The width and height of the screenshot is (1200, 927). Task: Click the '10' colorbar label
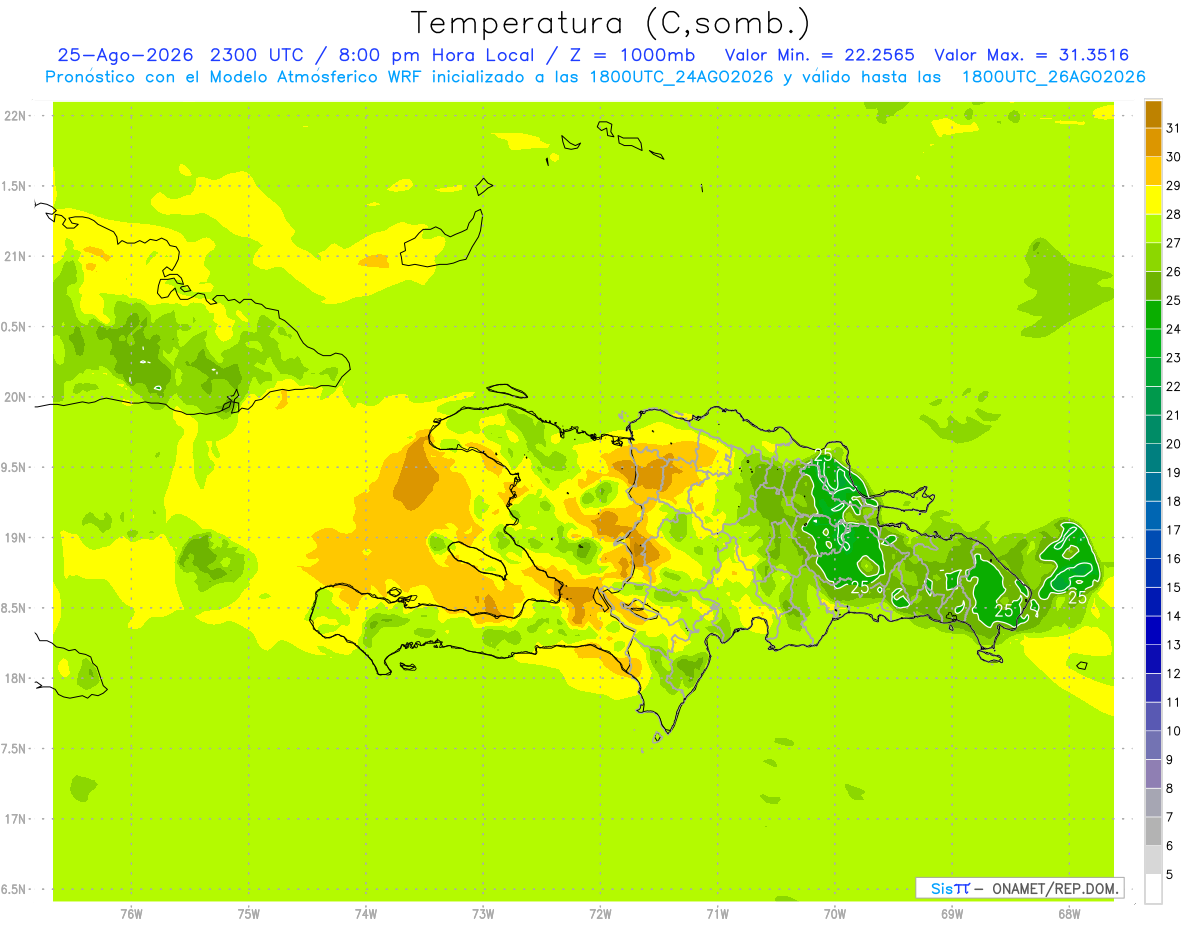click(x=1174, y=731)
